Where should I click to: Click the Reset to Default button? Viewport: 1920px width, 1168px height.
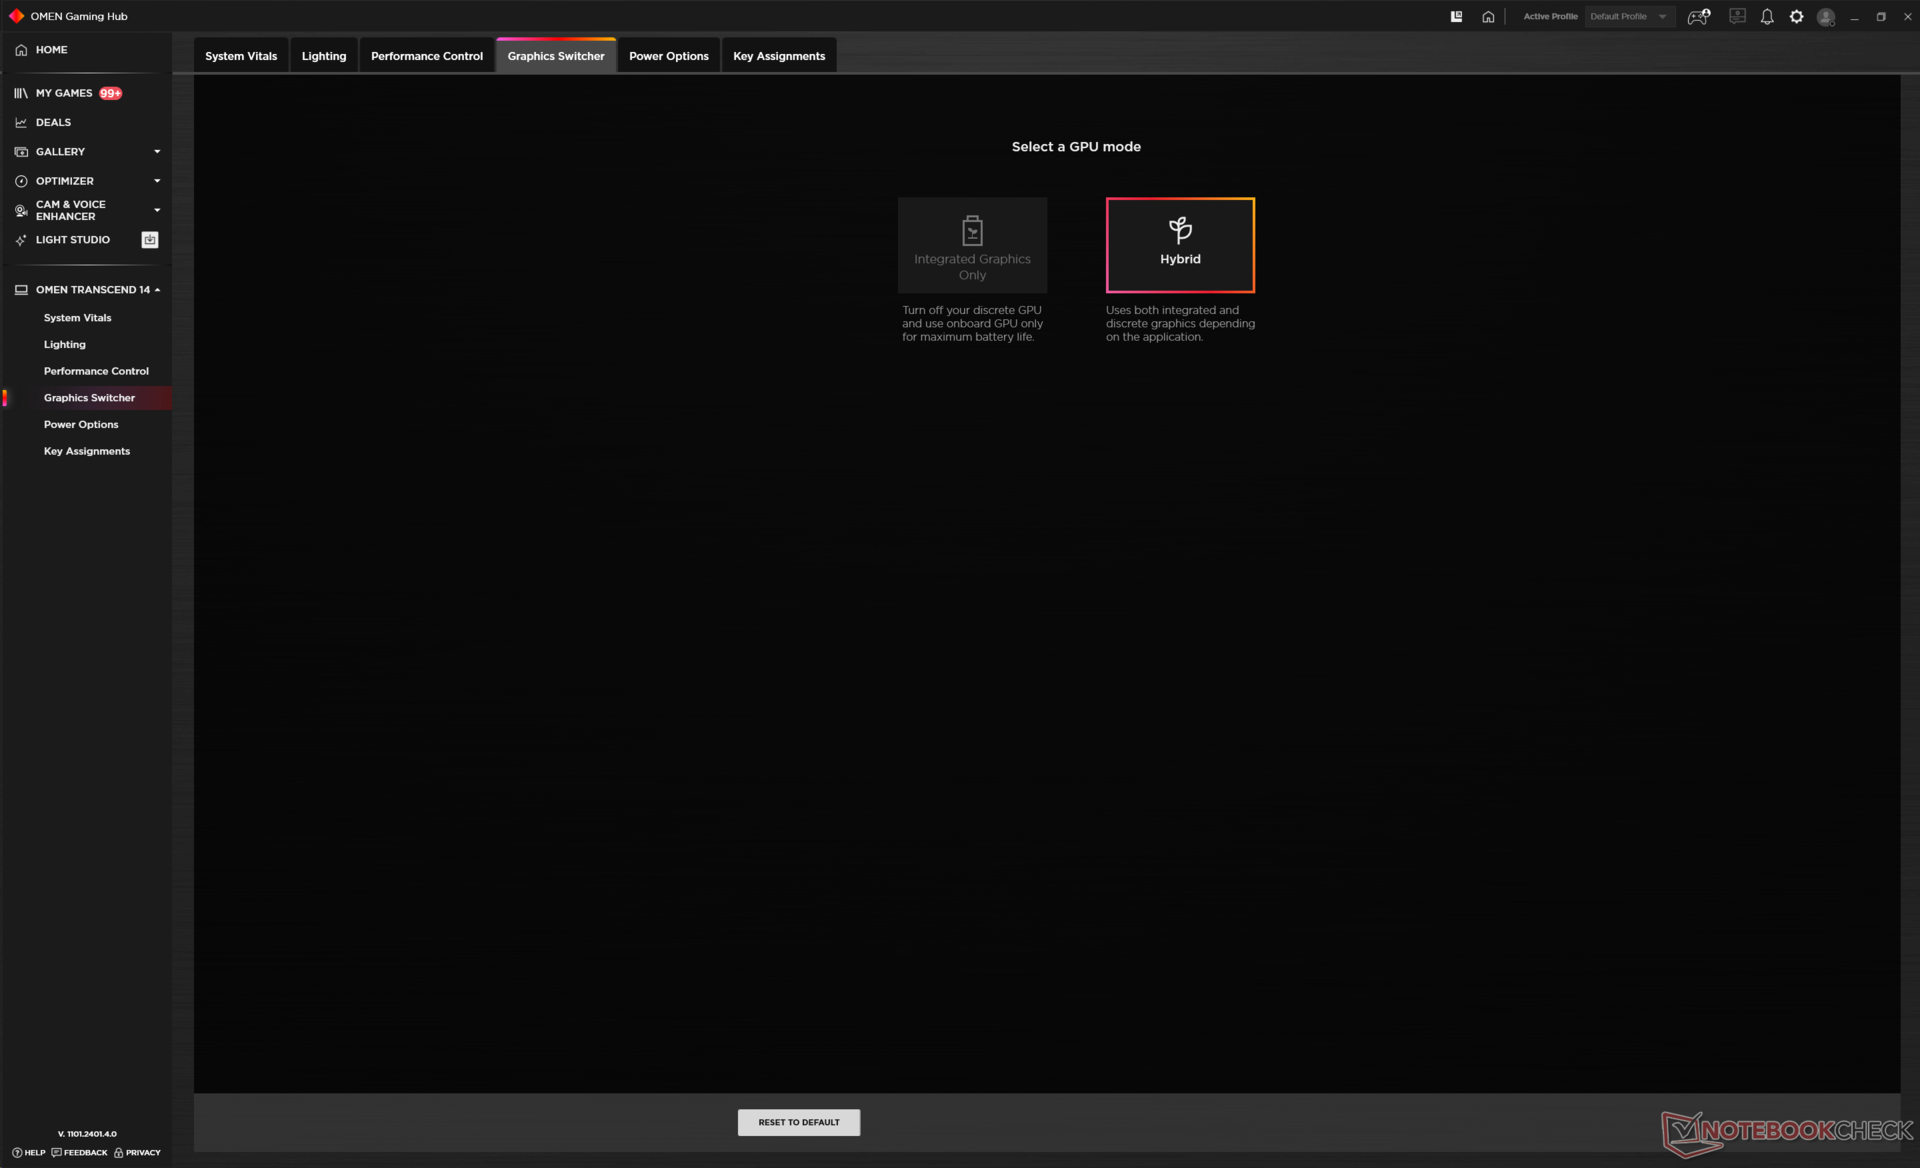(798, 1122)
